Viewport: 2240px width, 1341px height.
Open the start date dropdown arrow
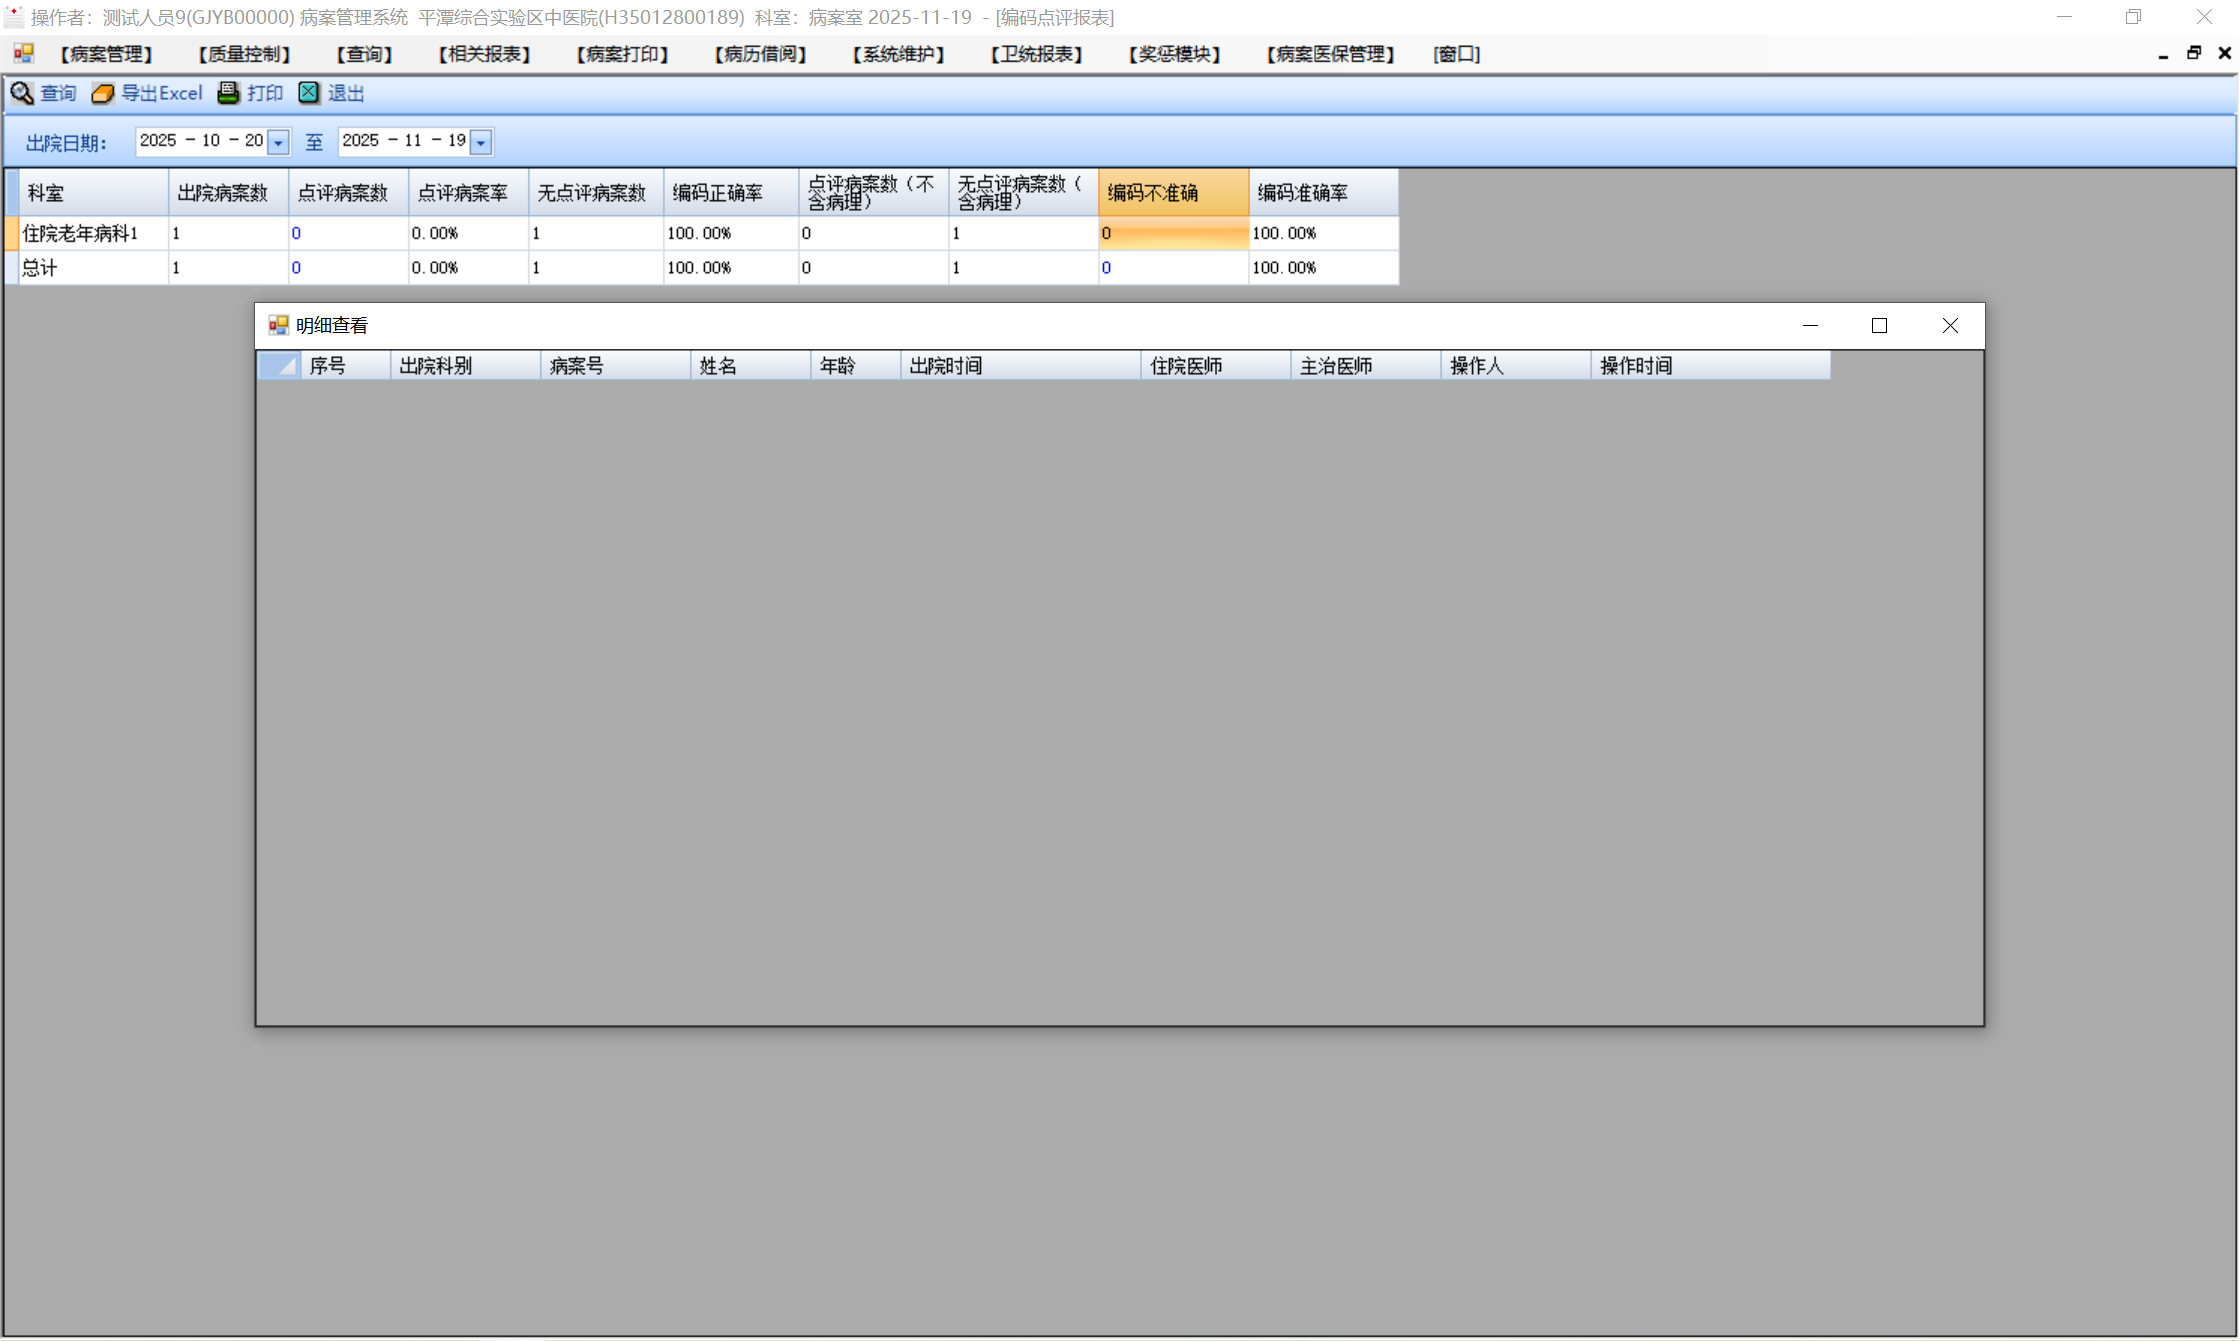coord(279,142)
